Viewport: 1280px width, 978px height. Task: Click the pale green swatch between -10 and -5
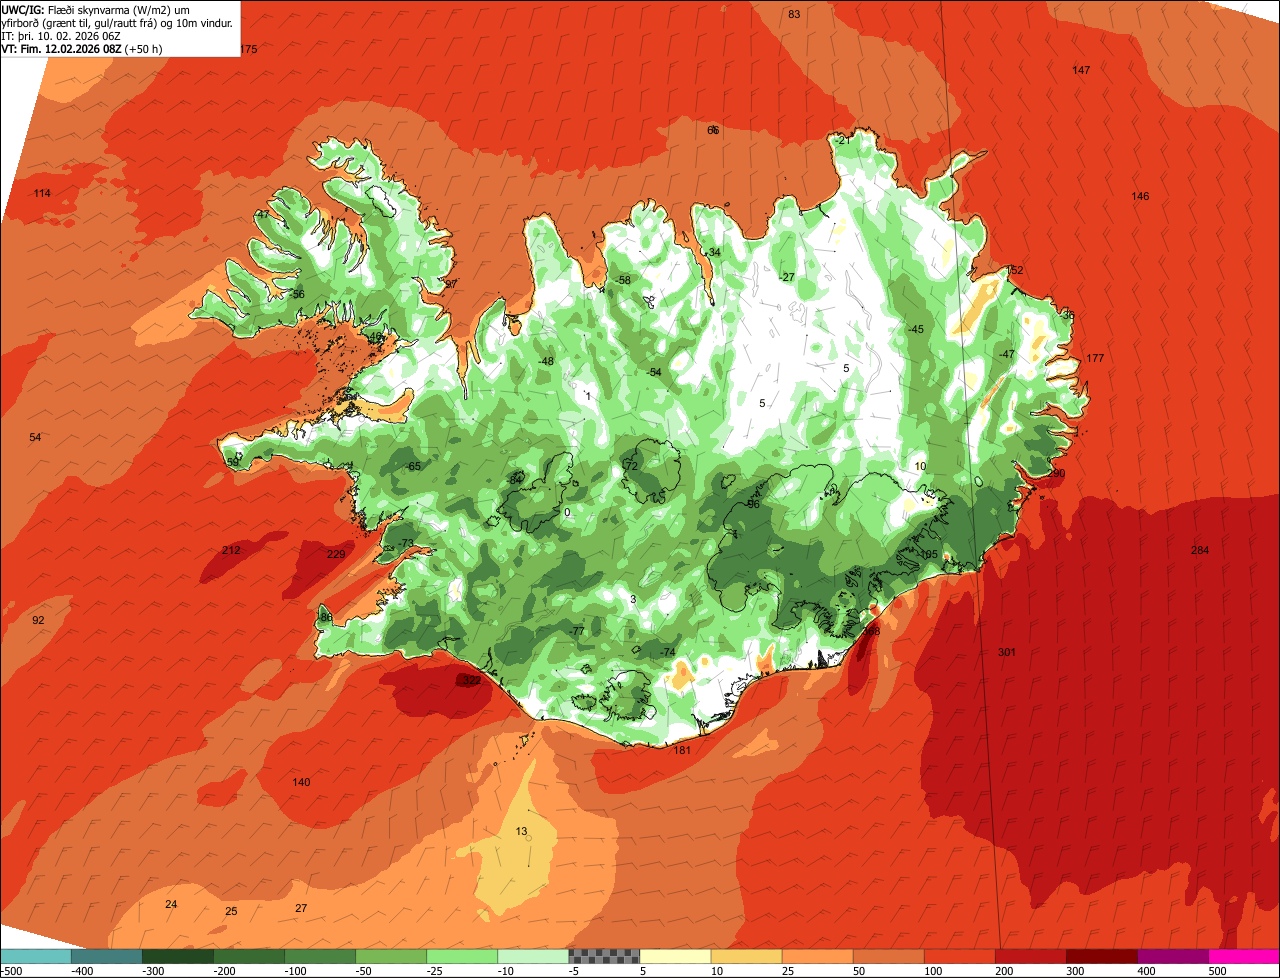(x=533, y=956)
